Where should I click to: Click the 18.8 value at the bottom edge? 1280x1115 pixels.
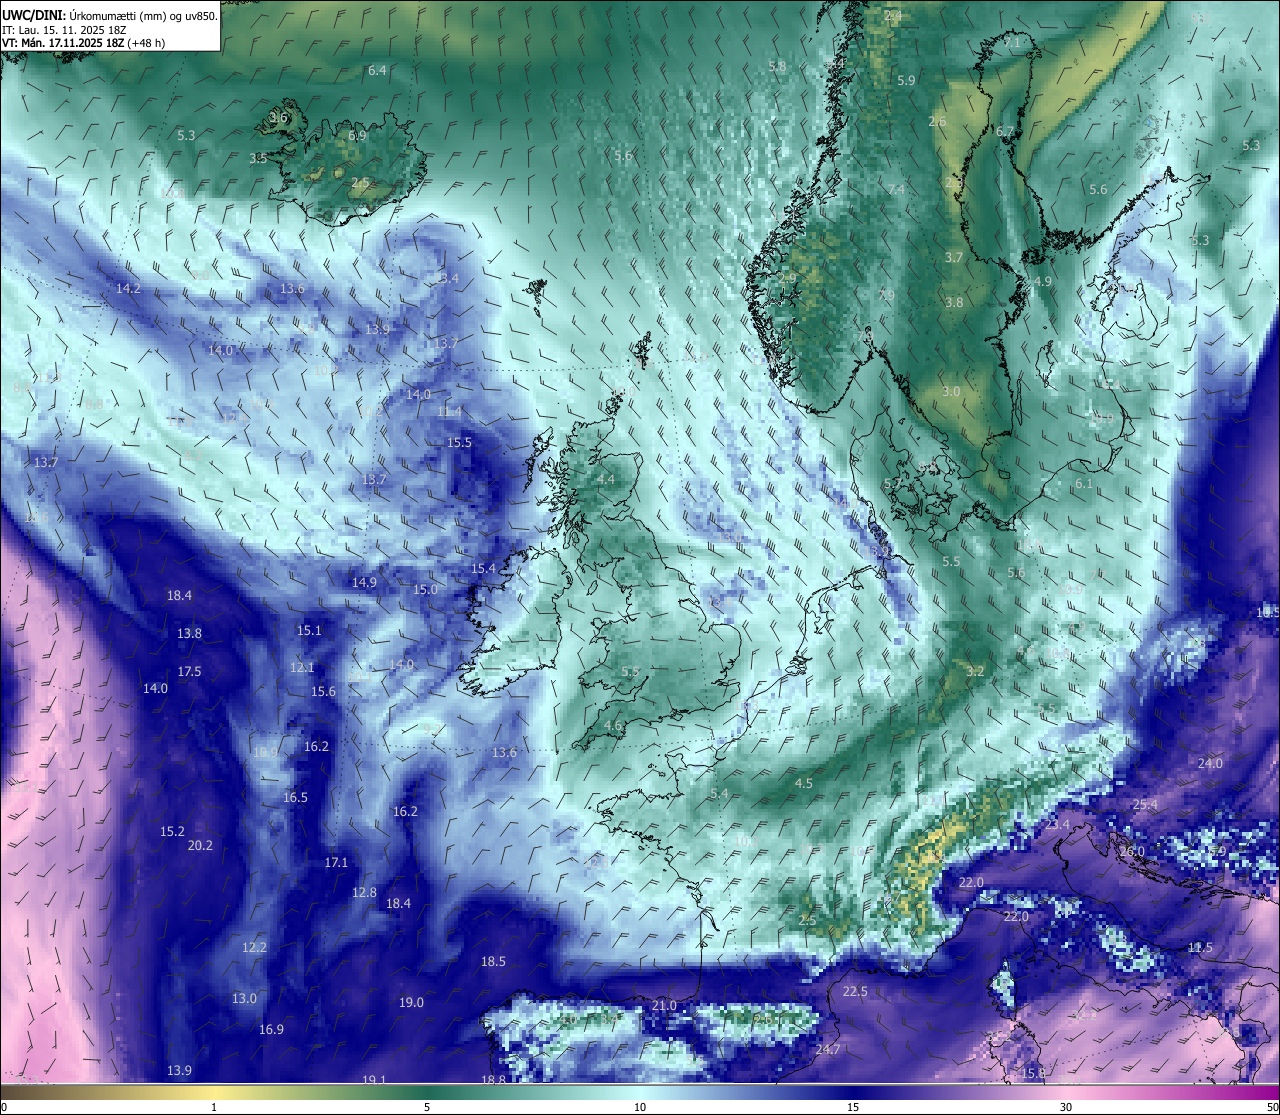(493, 1080)
